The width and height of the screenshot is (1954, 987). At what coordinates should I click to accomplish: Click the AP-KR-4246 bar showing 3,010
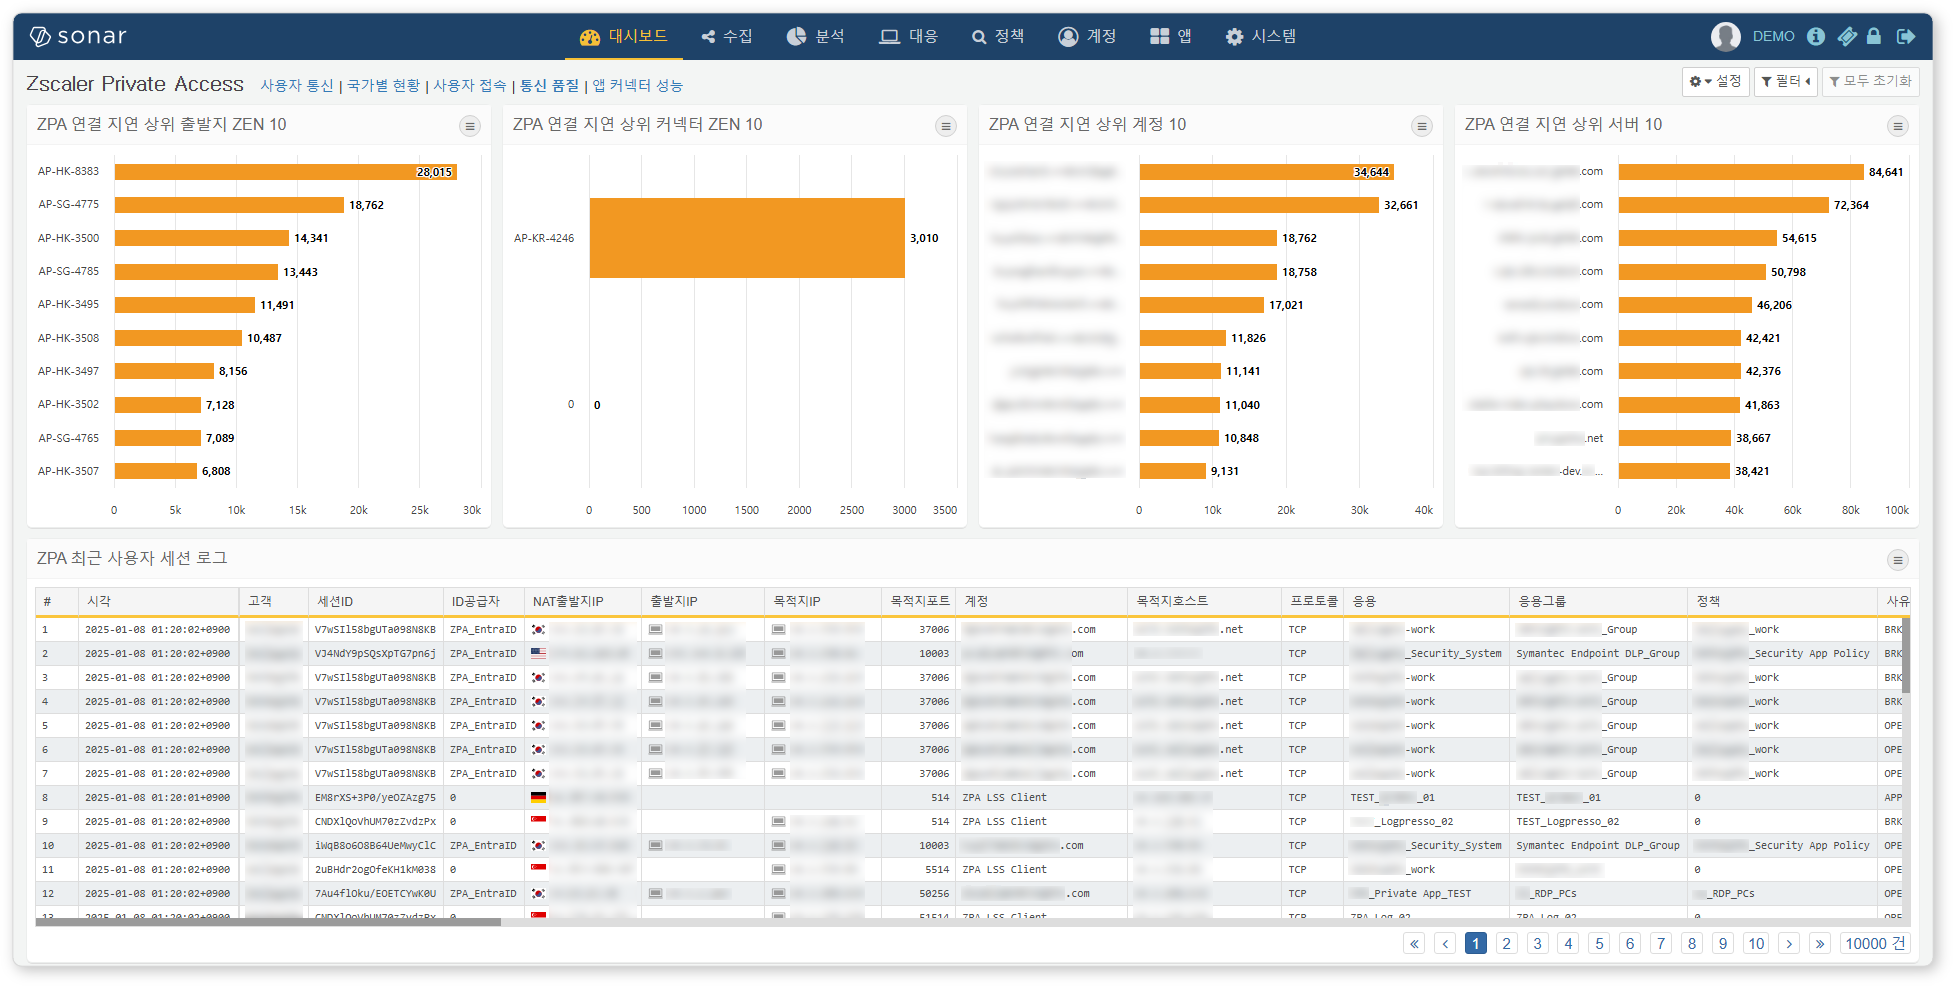point(747,238)
